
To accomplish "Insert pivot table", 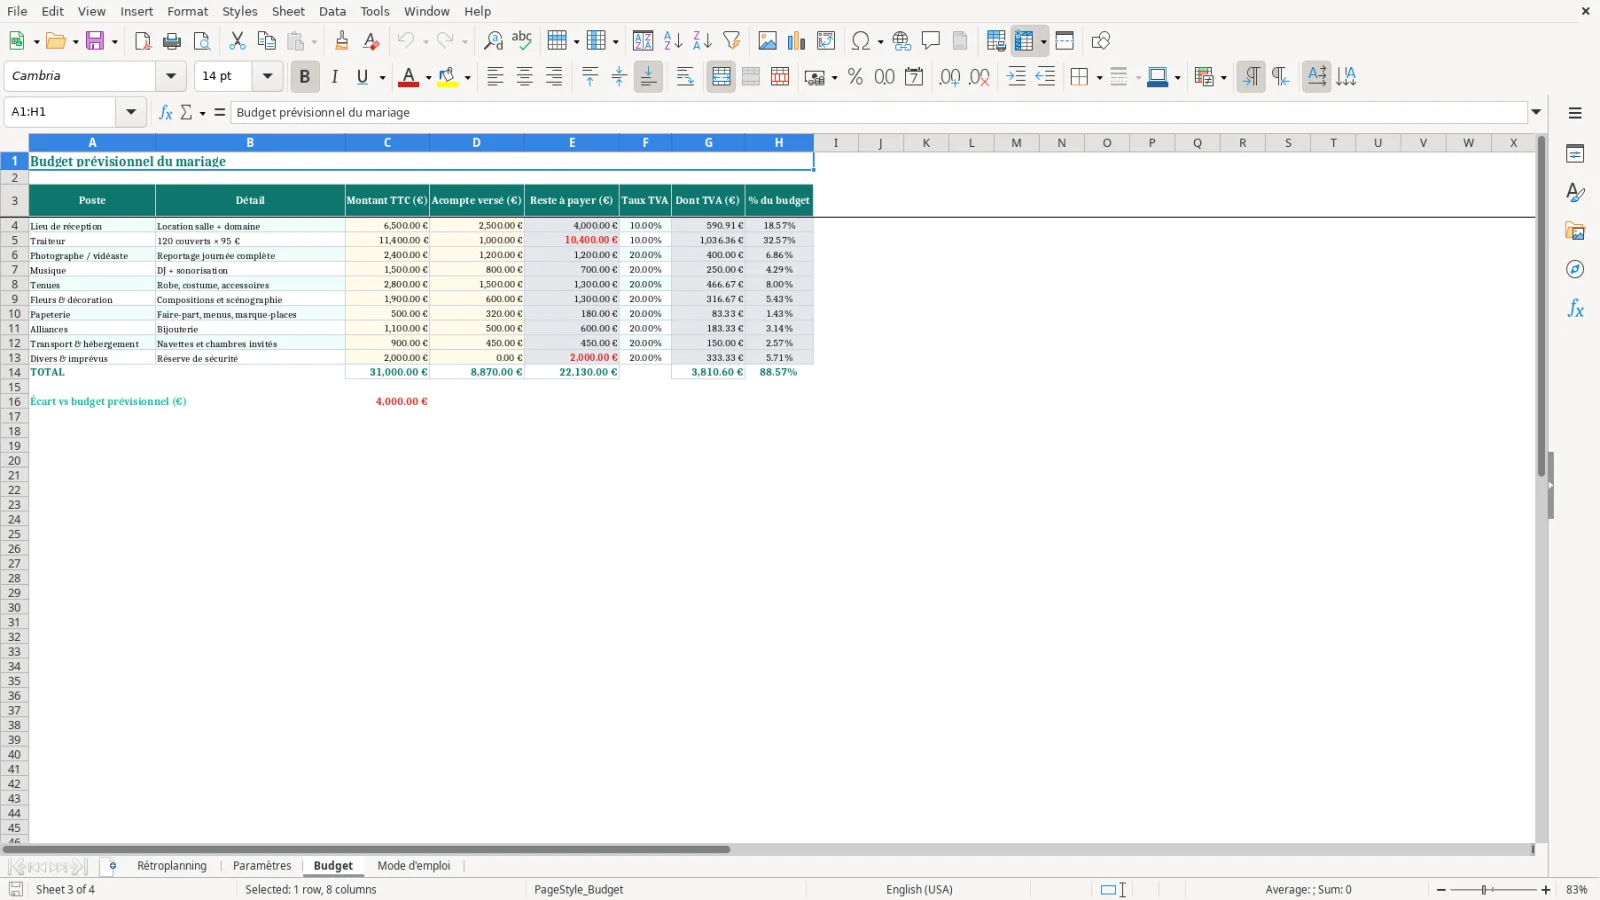I will [x=826, y=41].
